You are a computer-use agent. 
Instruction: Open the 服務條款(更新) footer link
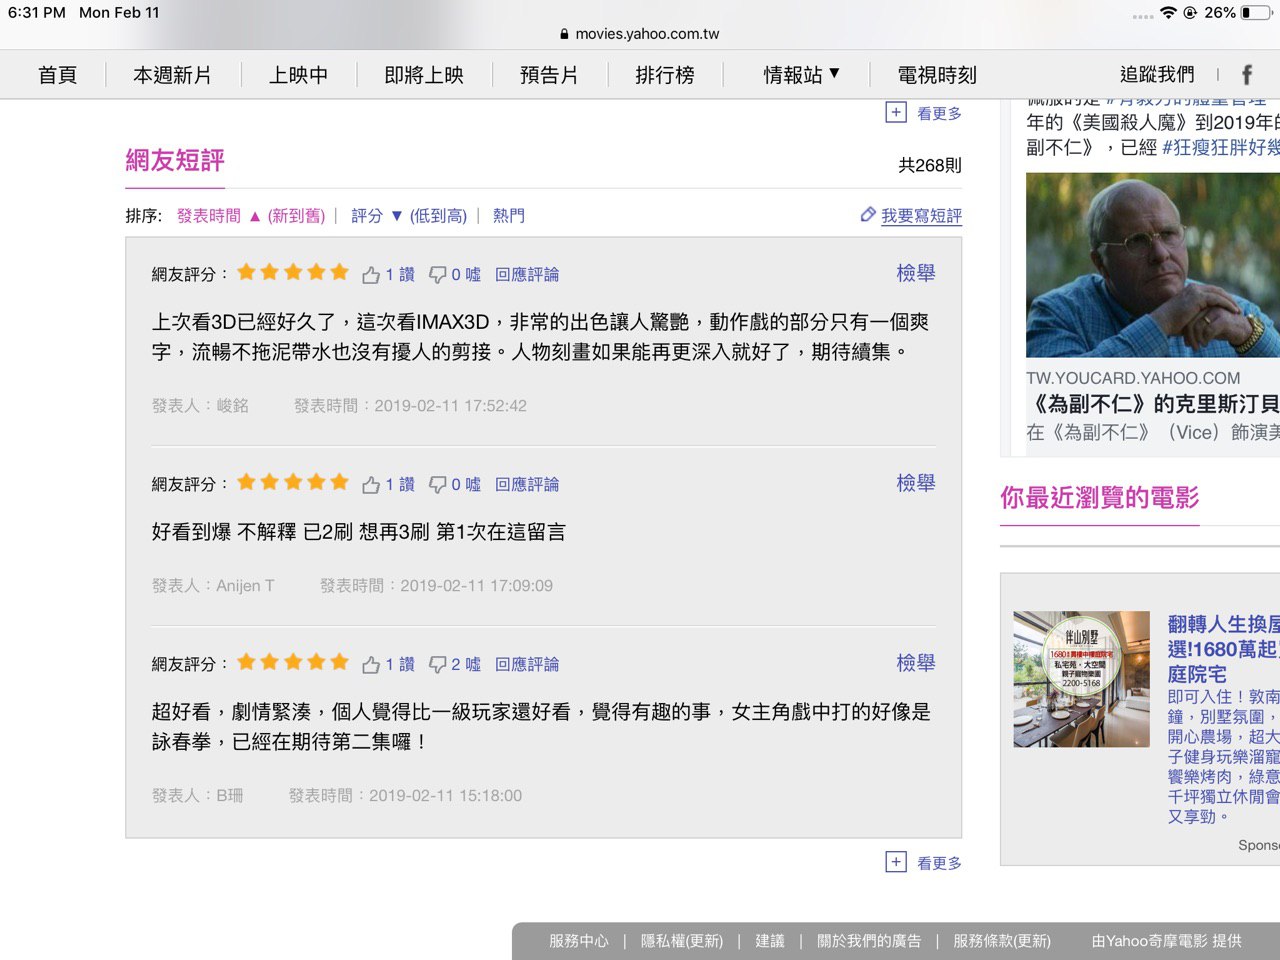pos(1002,941)
